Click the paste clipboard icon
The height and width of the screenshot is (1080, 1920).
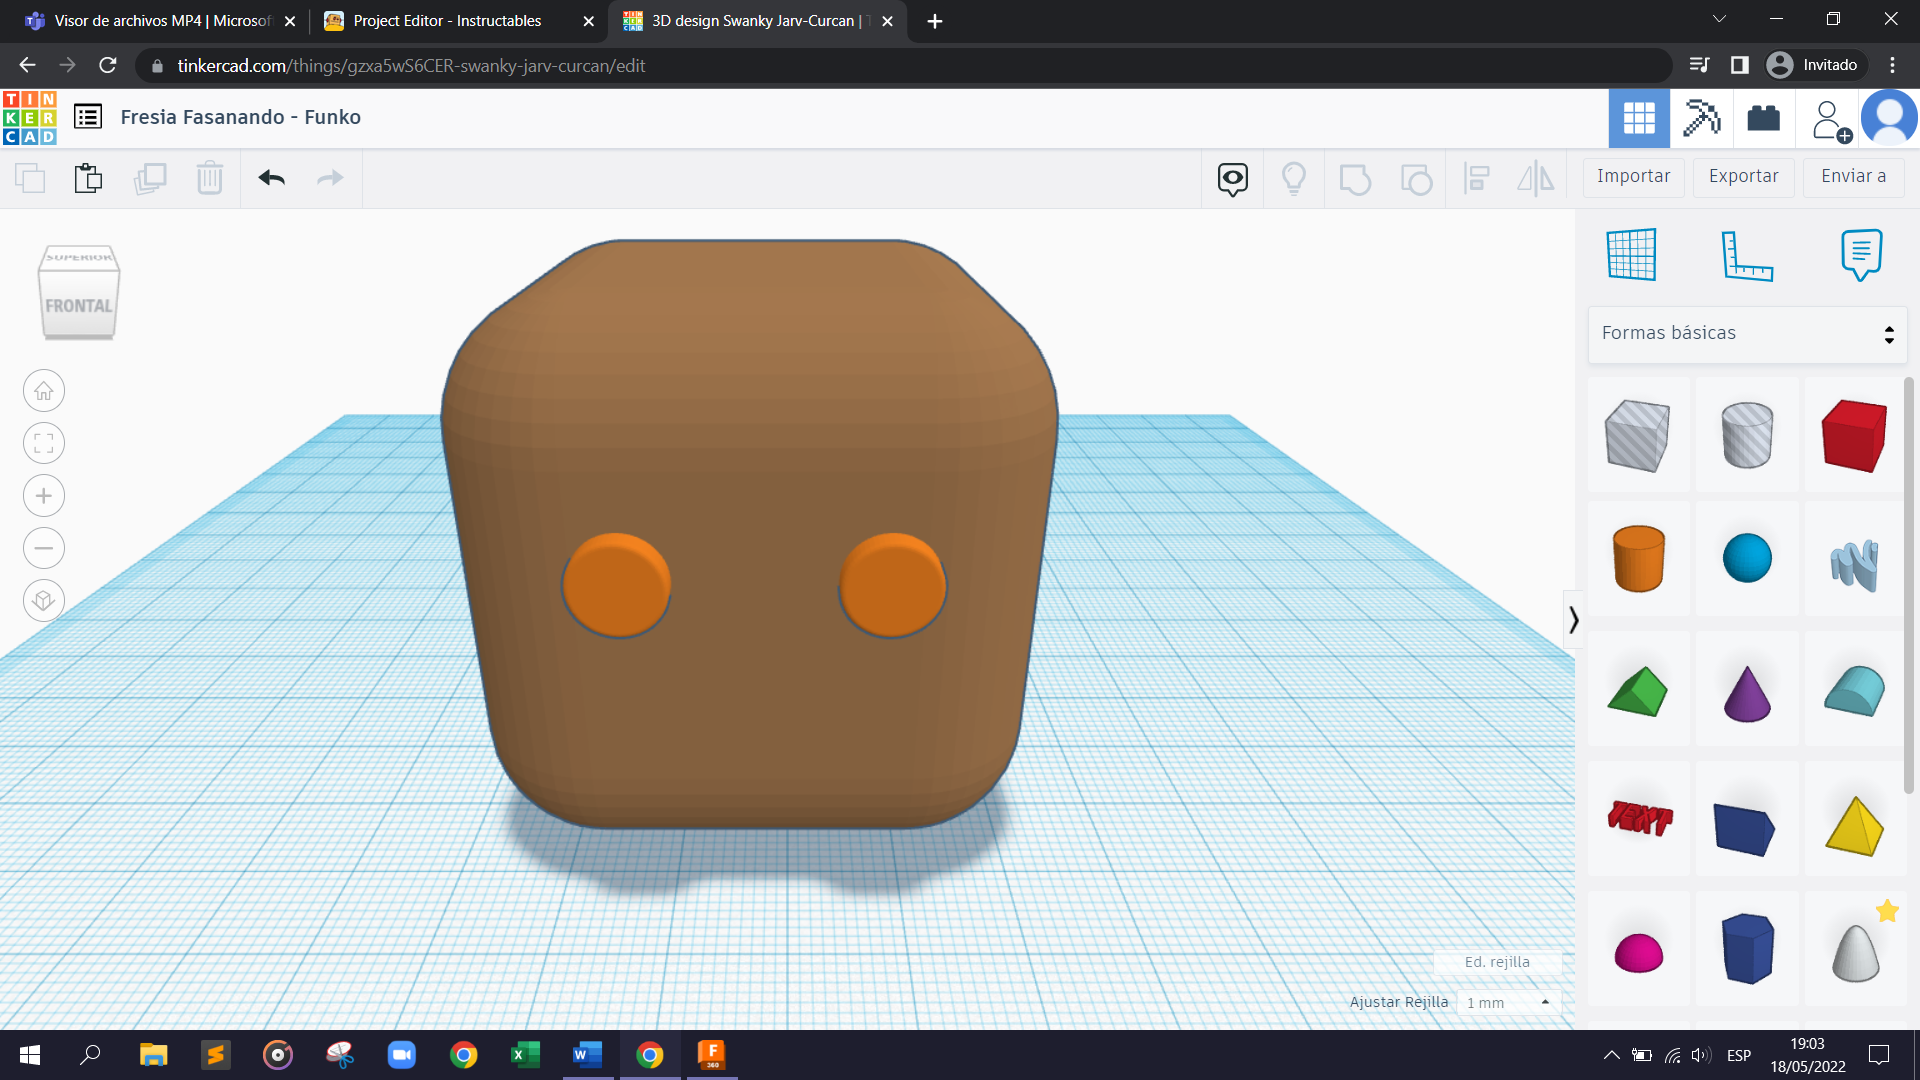click(88, 178)
